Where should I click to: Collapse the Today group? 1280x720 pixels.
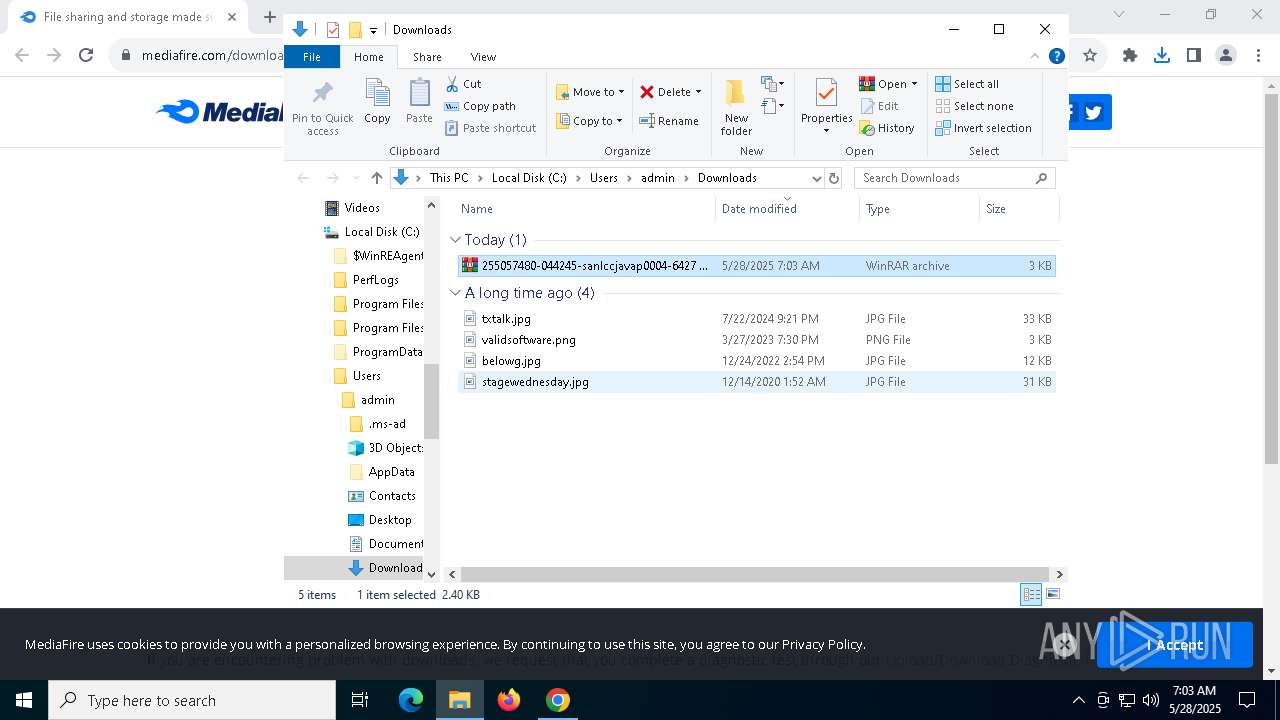coord(456,240)
